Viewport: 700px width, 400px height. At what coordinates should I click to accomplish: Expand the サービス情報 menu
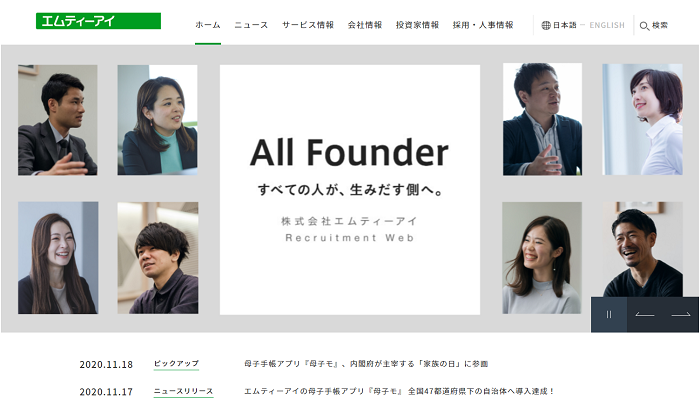click(308, 25)
